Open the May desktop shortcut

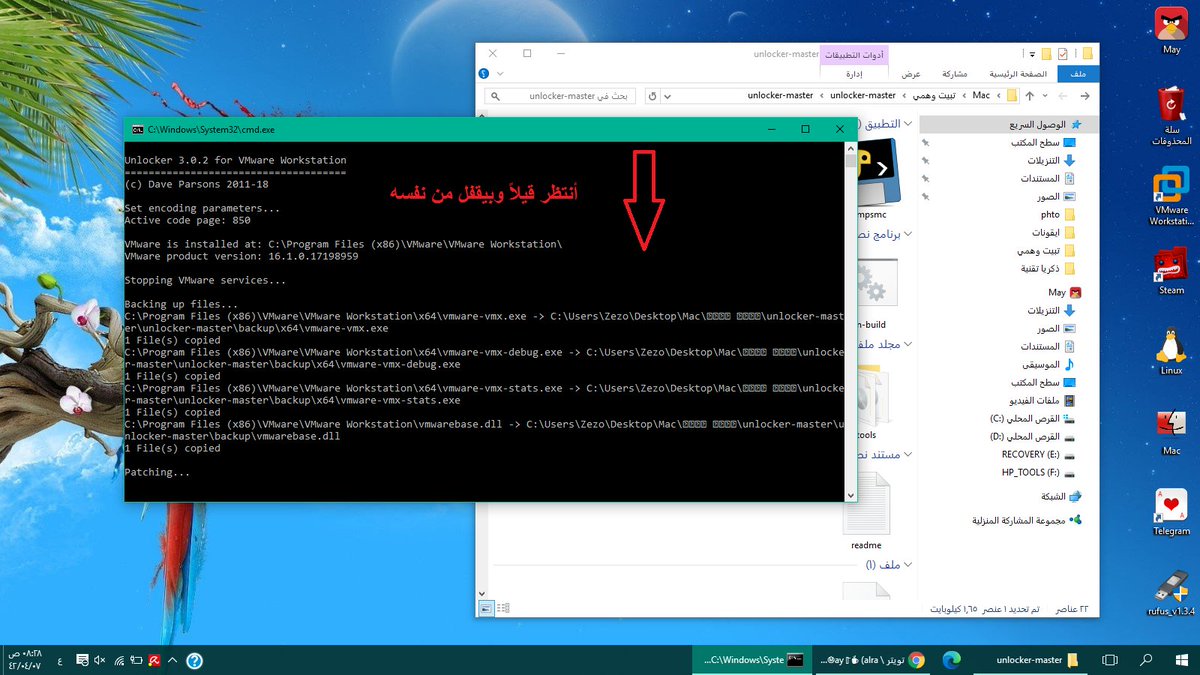click(x=1171, y=31)
